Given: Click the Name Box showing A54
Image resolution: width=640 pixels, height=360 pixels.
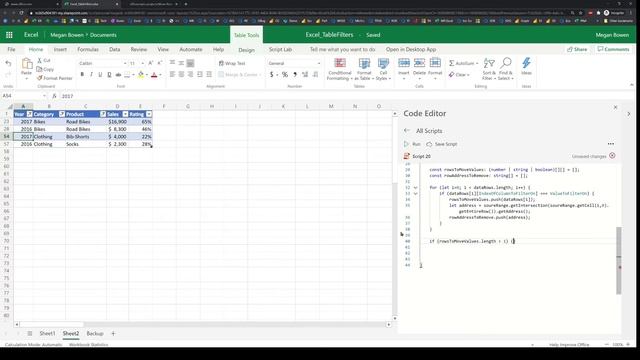Looking at the screenshot, I should [24, 96].
